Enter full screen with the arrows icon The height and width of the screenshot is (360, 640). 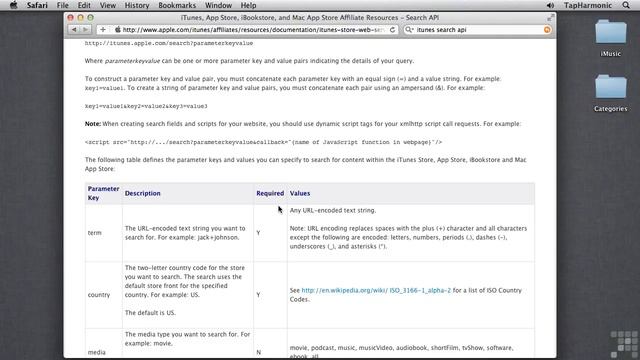tap(551, 18)
